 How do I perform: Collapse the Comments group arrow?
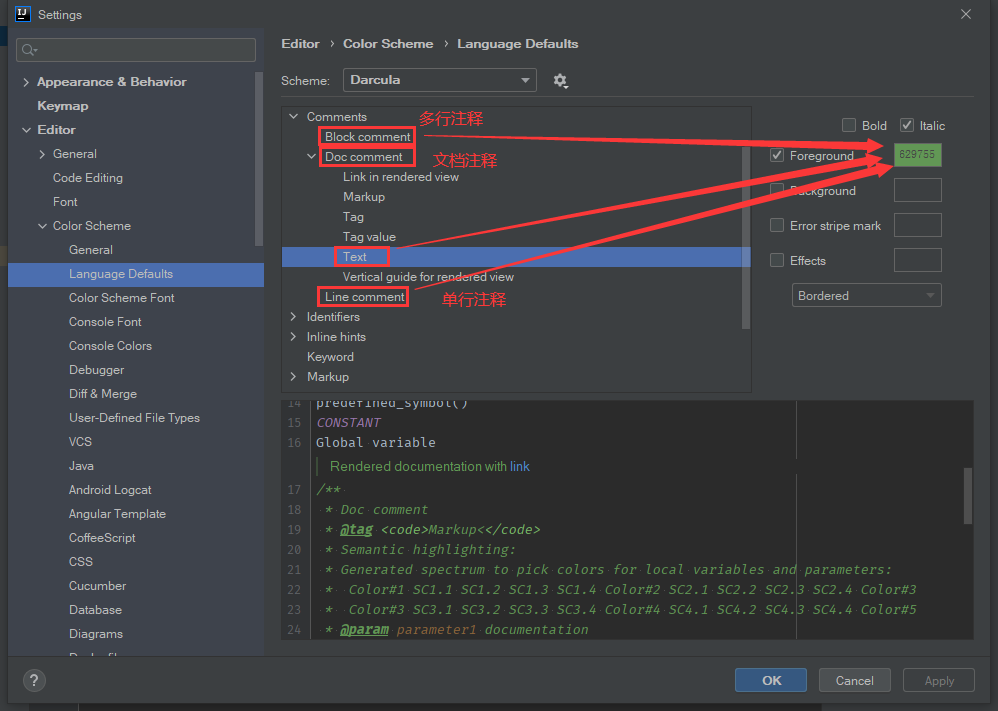point(293,116)
